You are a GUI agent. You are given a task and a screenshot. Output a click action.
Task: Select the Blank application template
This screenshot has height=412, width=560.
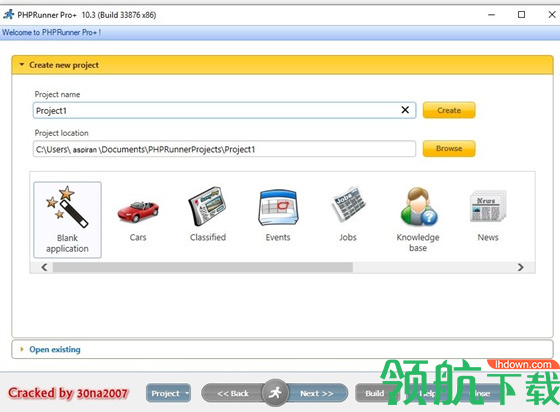point(67,220)
